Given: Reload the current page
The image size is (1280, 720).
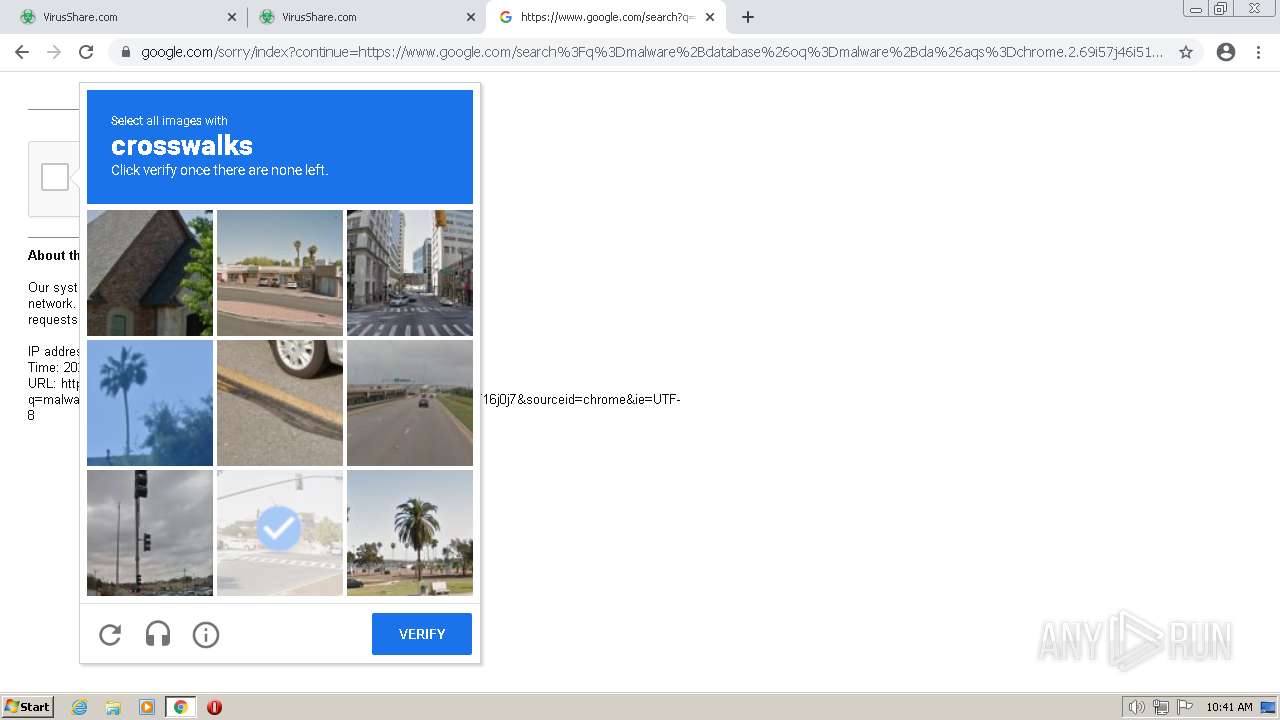Looking at the screenshot, I should pyautogui.click(x=86, y=52).
